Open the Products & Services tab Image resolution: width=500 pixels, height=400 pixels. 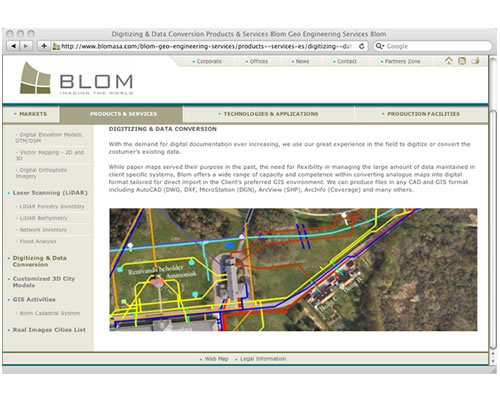point(121,114)
